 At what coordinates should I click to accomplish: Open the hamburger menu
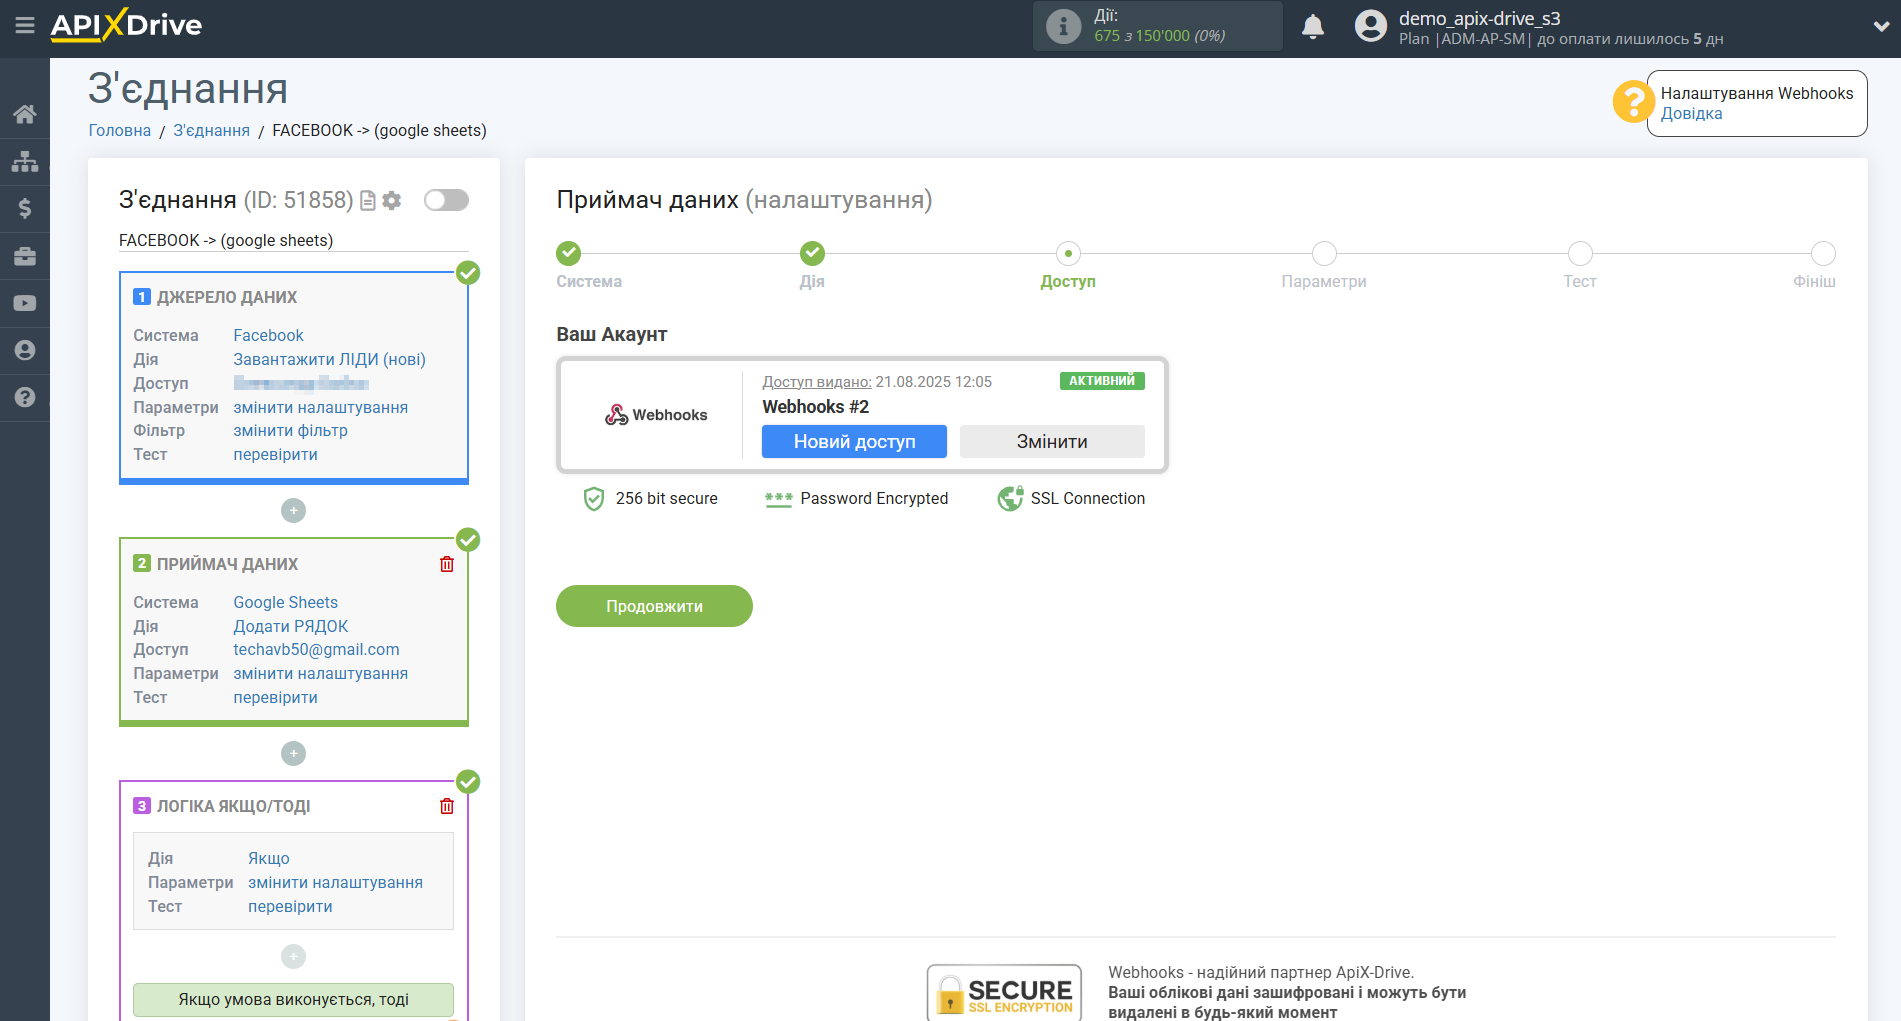pyautogui.click(x=25, y=25)
